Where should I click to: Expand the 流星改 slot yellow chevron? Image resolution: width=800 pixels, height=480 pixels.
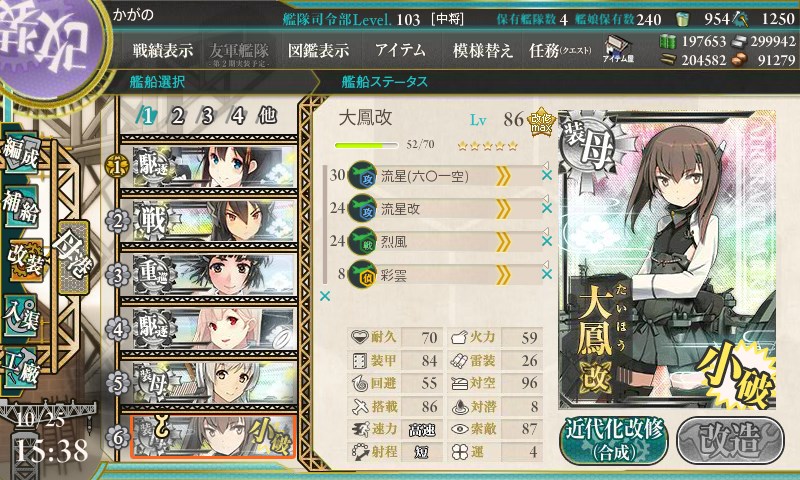[x=503, y=209]
